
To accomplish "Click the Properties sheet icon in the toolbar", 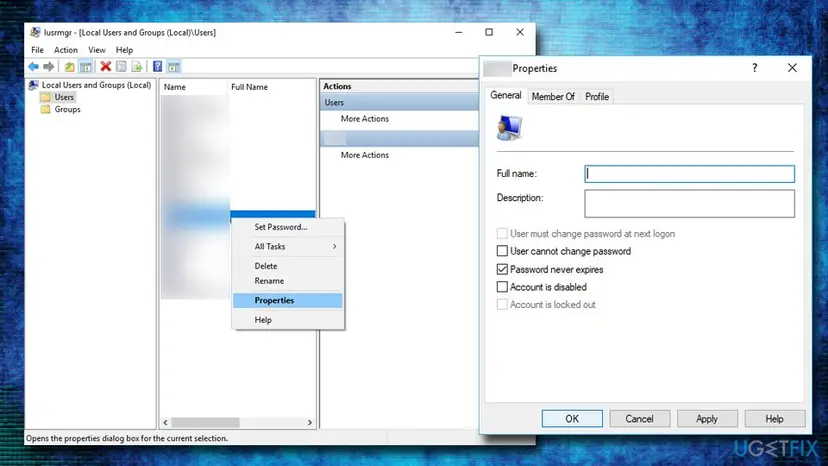I will click(x=121, y=67).
